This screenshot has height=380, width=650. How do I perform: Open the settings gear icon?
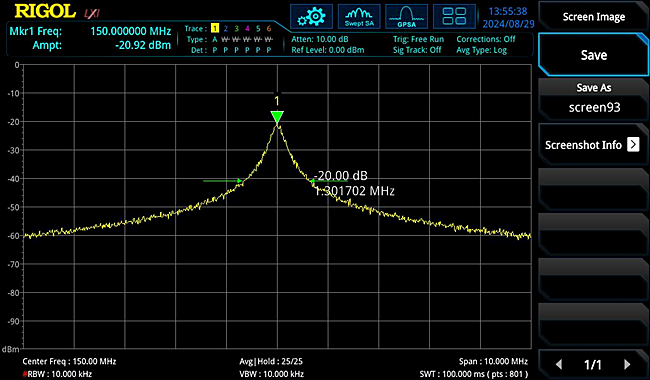point(311,17)
